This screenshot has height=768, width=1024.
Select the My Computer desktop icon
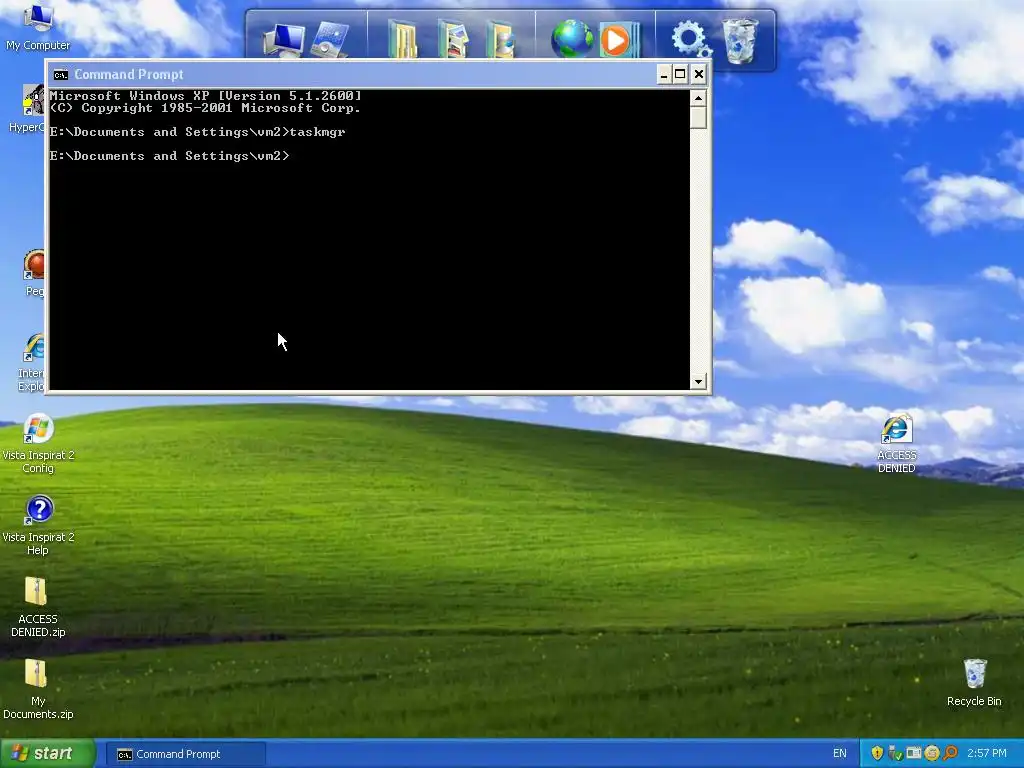tap(38, 27)
